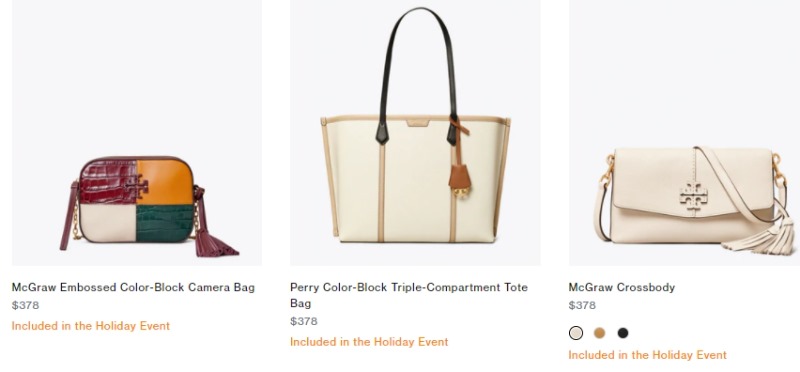The width and height of the screenshot is (800, 372).
Task: Select the cream color swatch
Action: [x=576, y=333]
